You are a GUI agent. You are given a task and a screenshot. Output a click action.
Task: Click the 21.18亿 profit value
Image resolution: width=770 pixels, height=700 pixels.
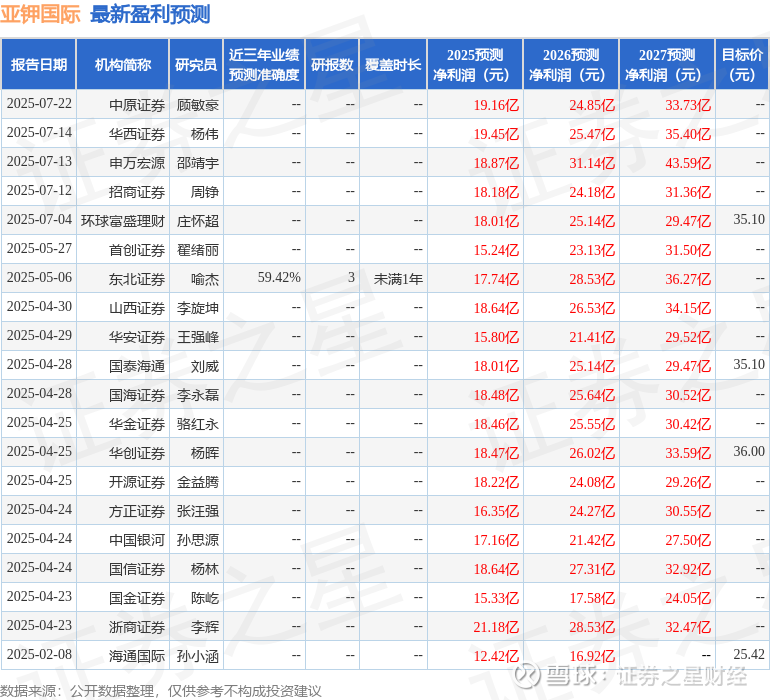coord(496,627)
